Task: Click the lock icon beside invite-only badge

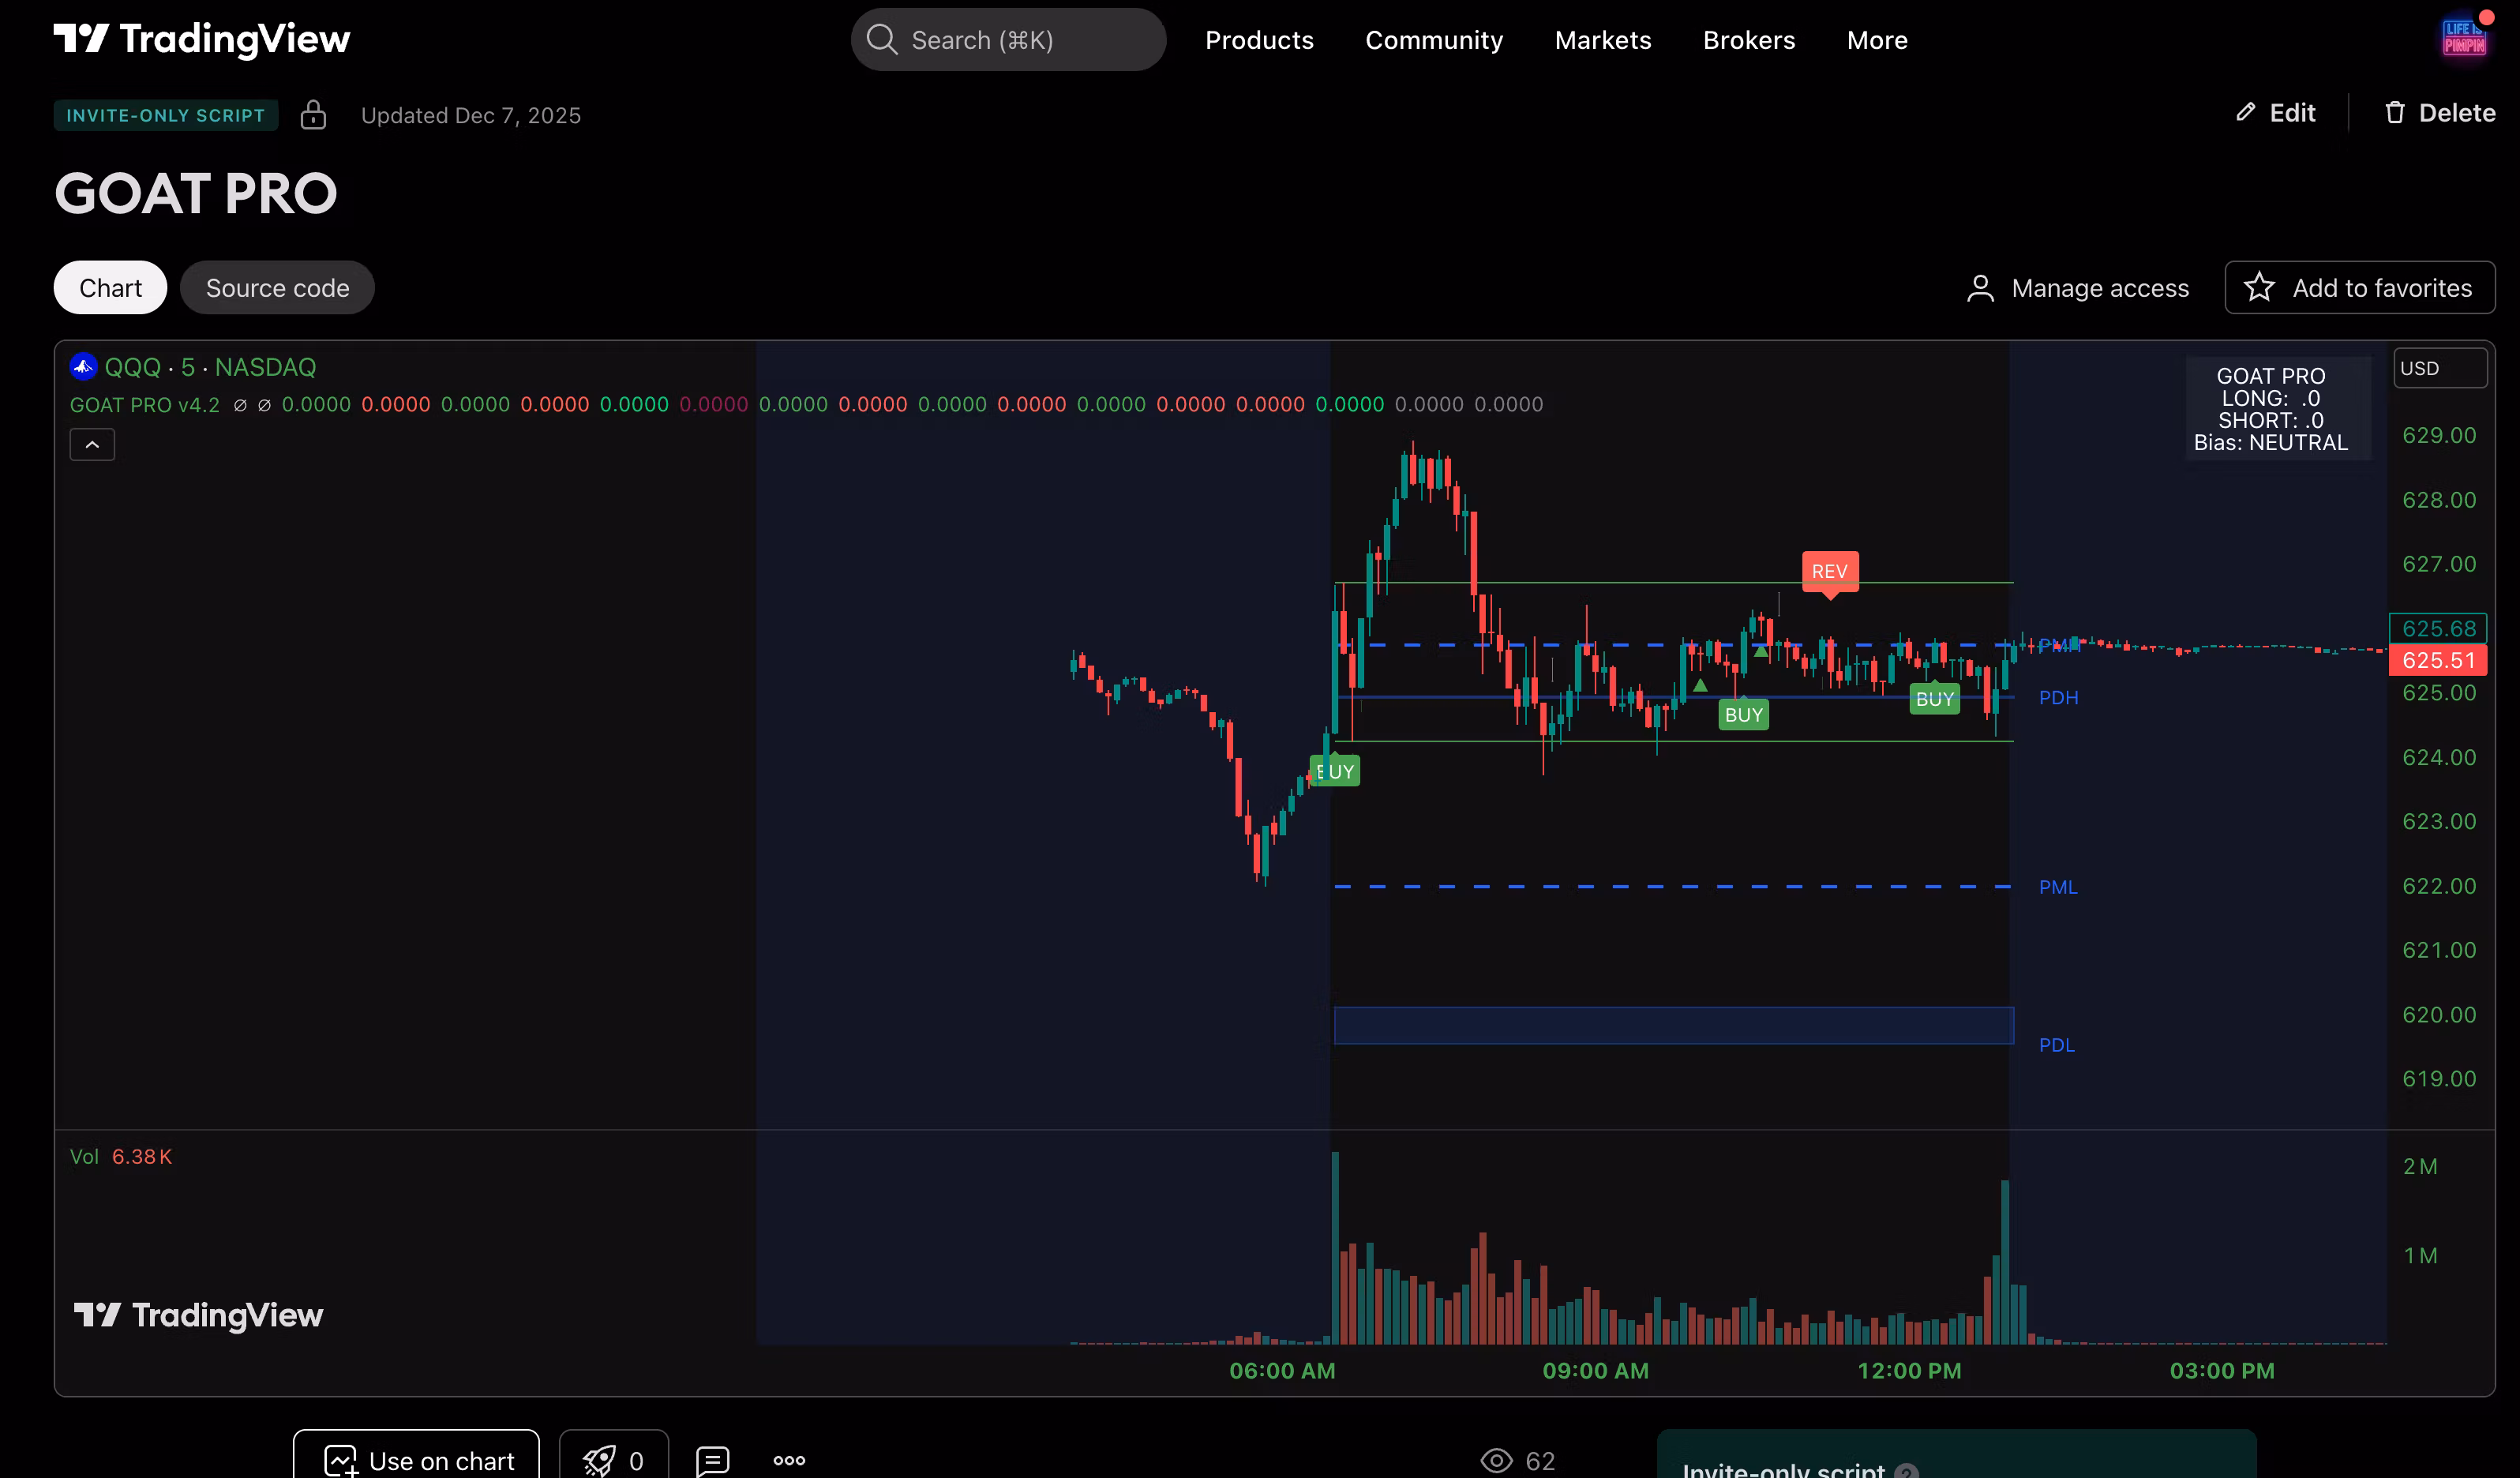Action: click(x=313, y=115)
